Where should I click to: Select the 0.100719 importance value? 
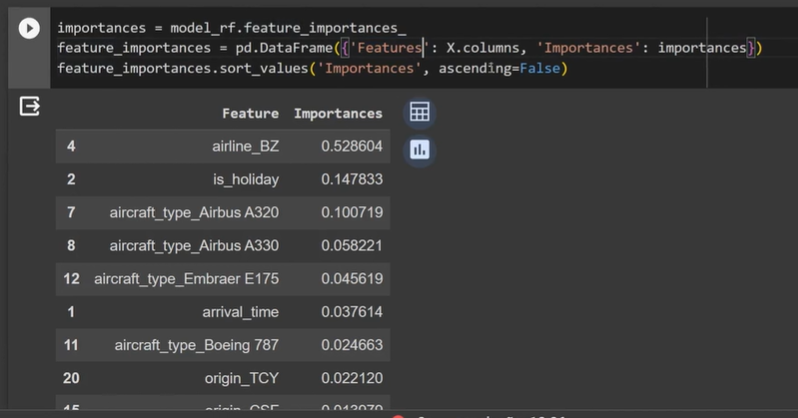click(352, 213)
